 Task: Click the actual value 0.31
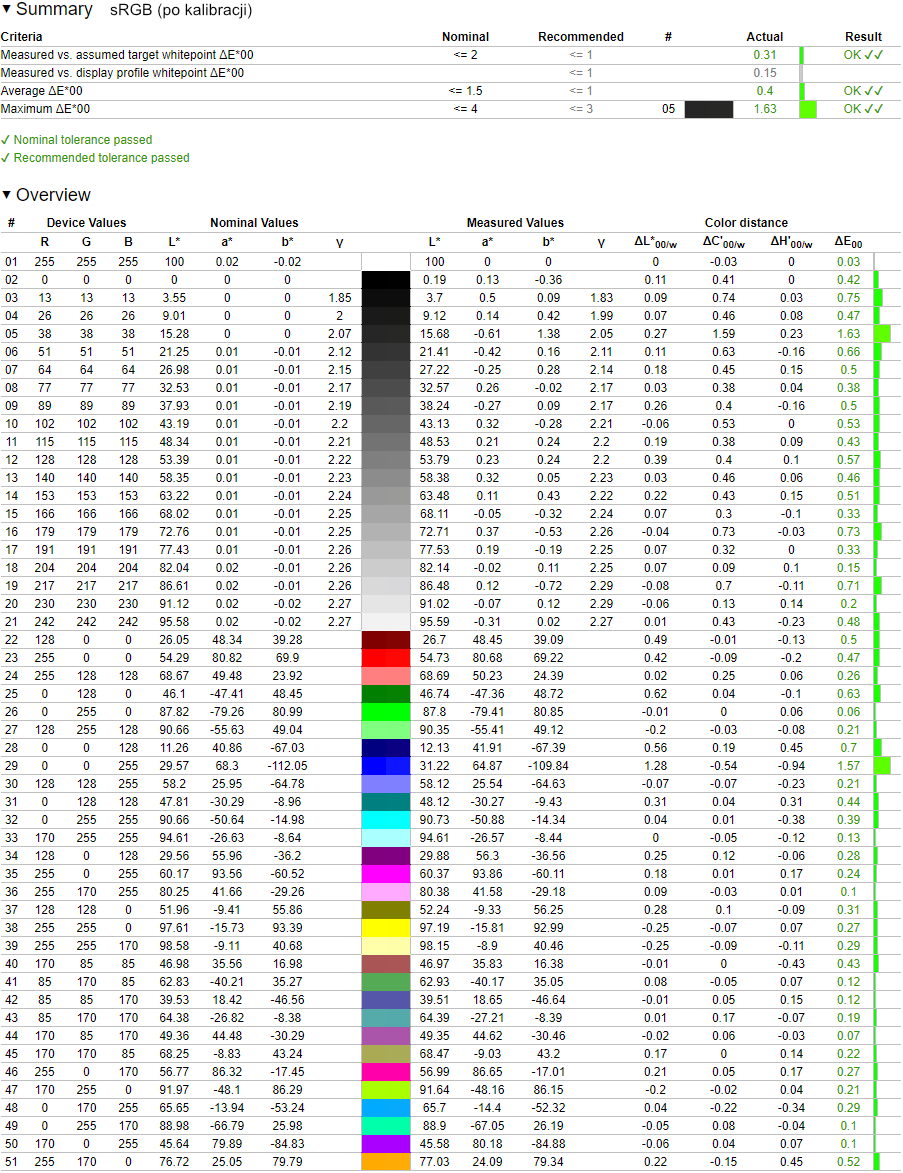point(765,55)
